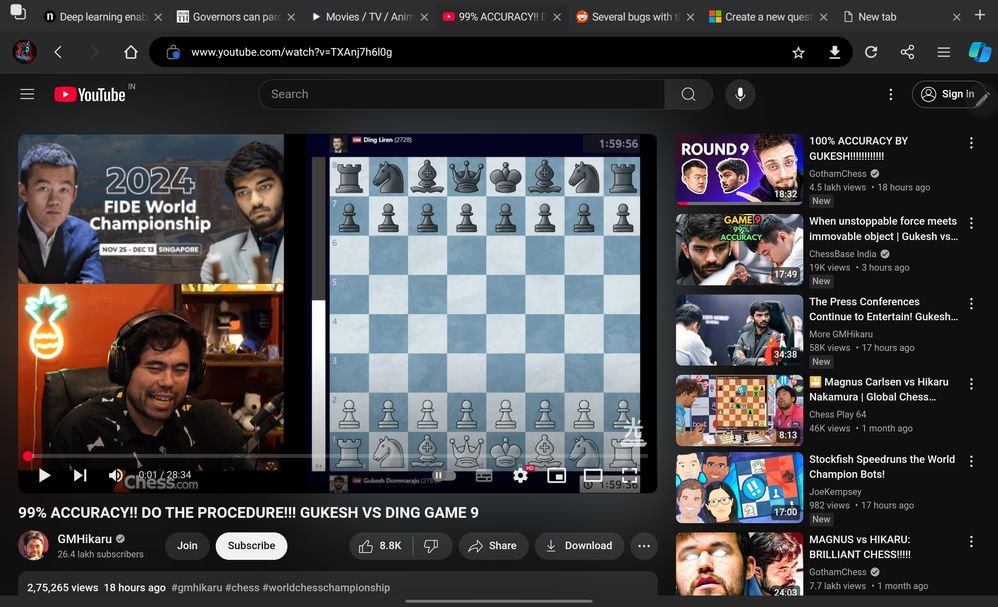Image resolution: width=998 pixels, height=607 pixels.
Task: Open the browser home page
Action: [130, 52]
